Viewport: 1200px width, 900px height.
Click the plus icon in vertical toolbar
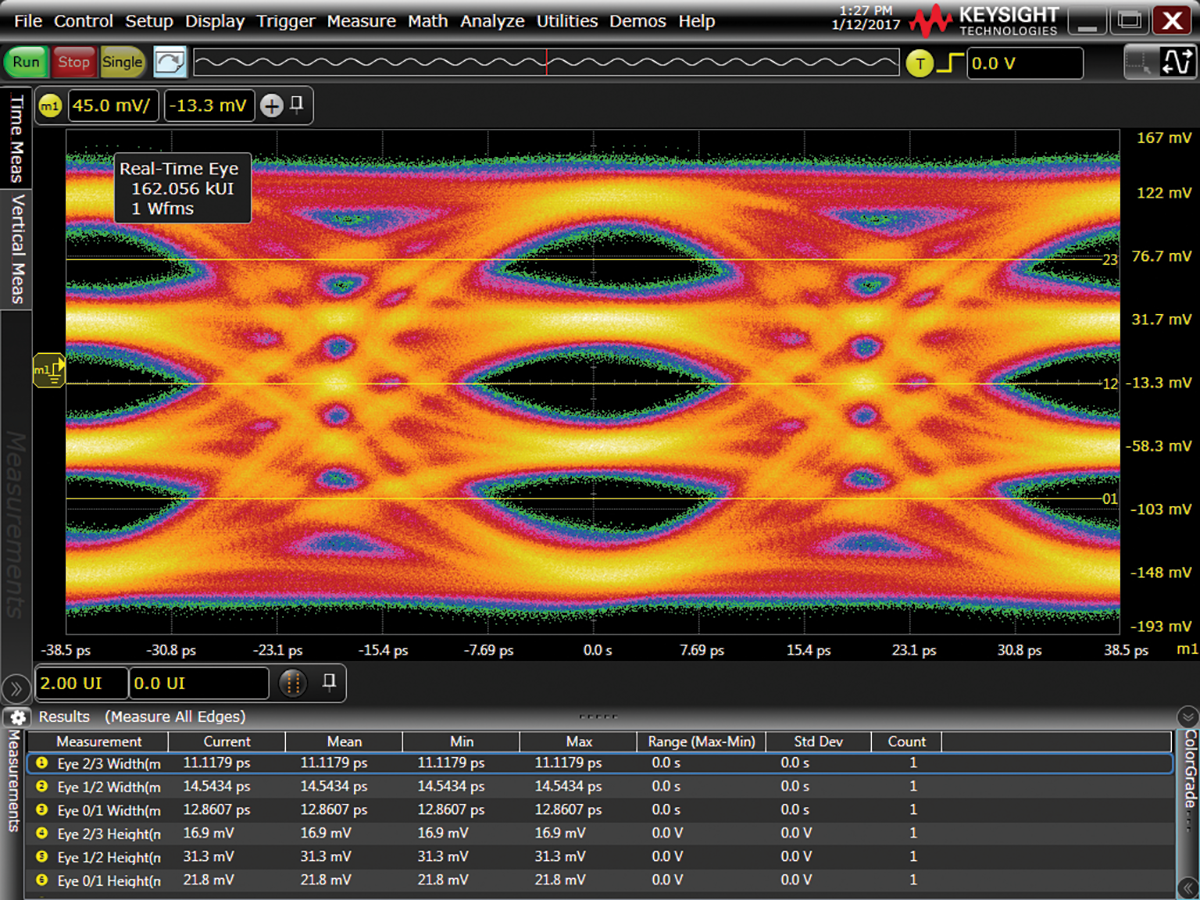(271, 106)
